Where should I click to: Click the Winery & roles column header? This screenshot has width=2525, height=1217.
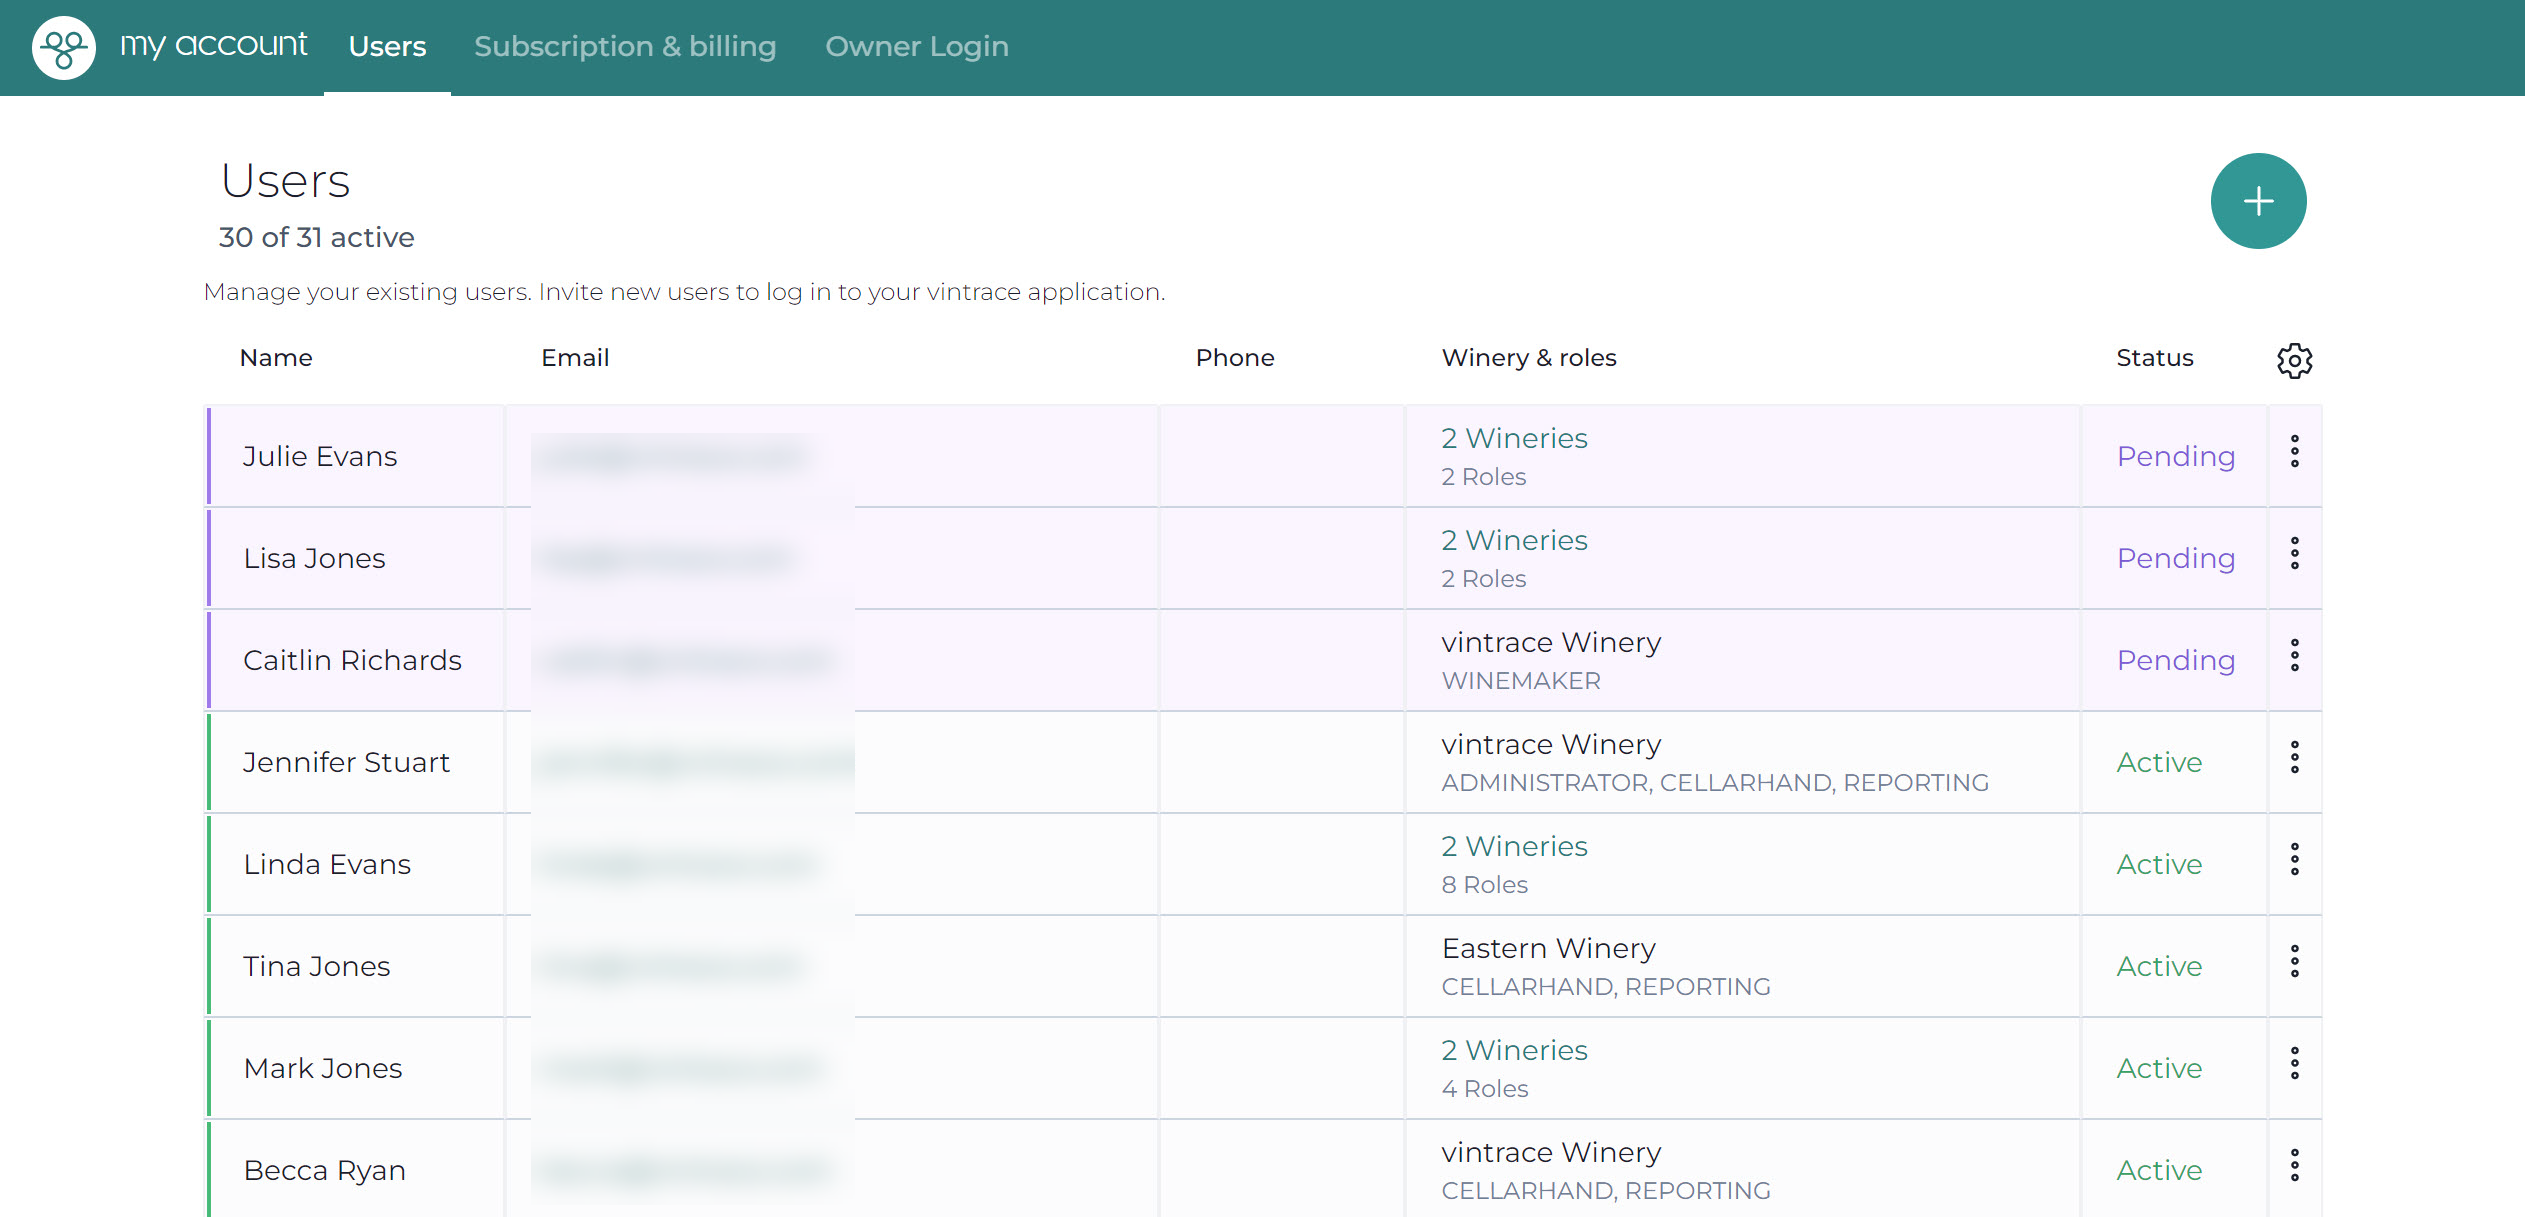[1529, 358]
